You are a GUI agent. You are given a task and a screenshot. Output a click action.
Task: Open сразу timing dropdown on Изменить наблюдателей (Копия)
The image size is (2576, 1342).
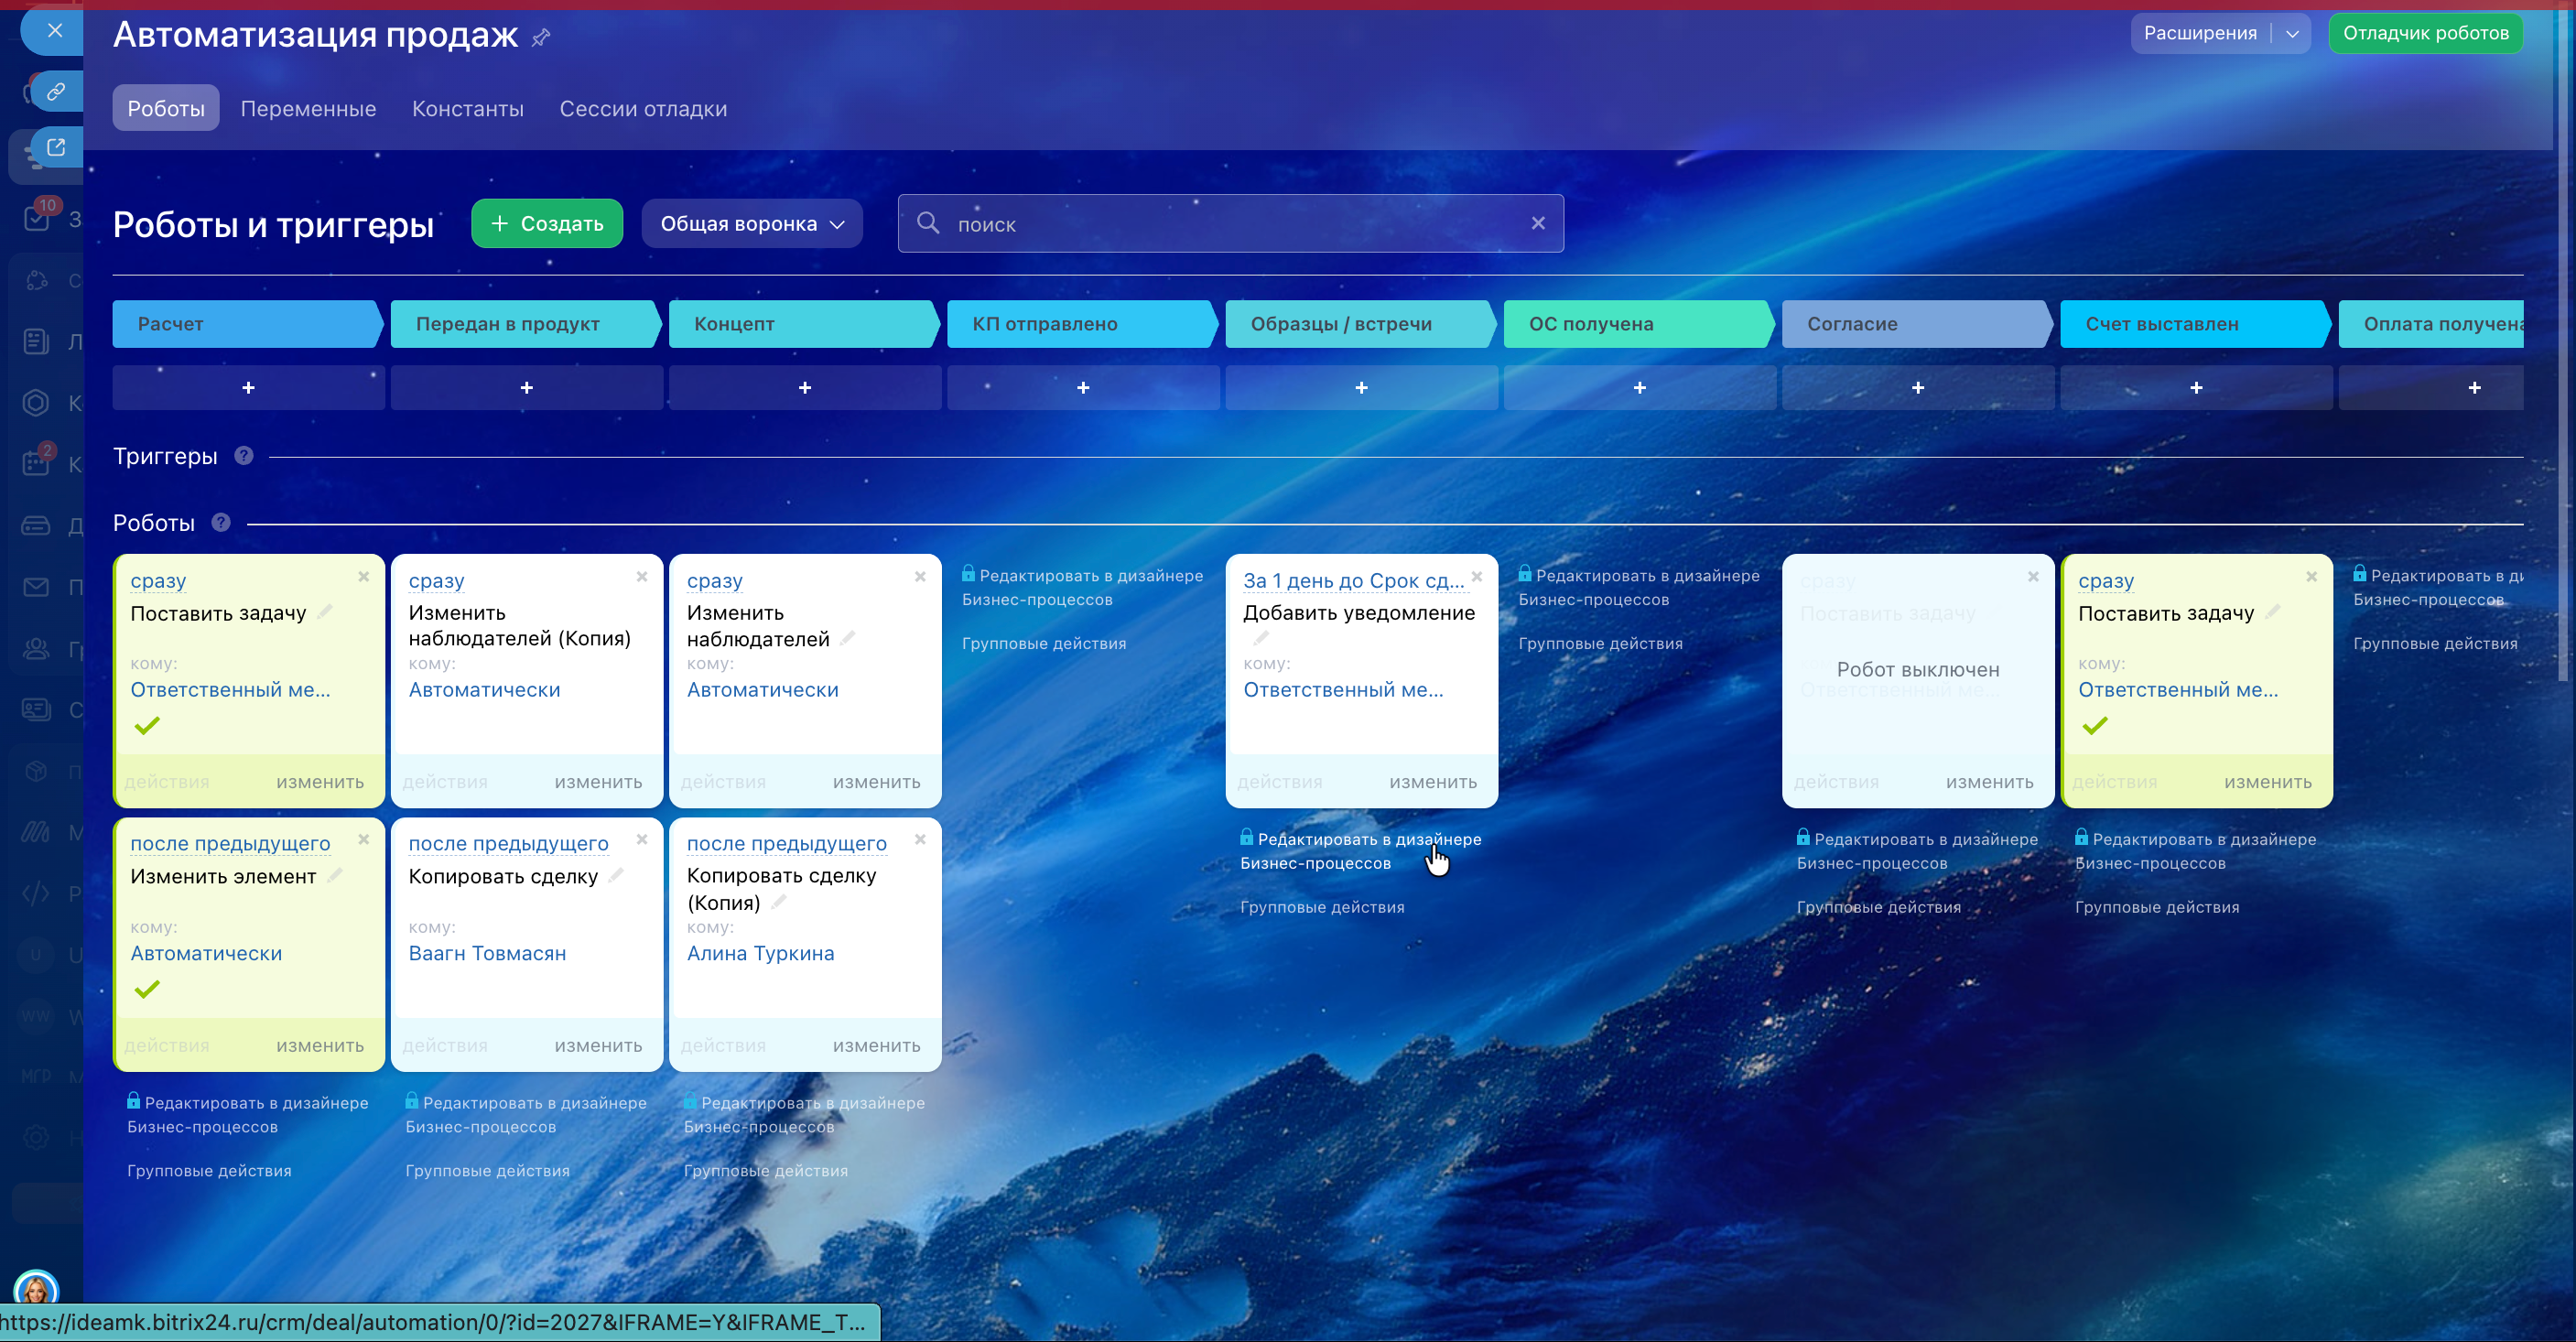pyautogui.click(x=436, y=581)
